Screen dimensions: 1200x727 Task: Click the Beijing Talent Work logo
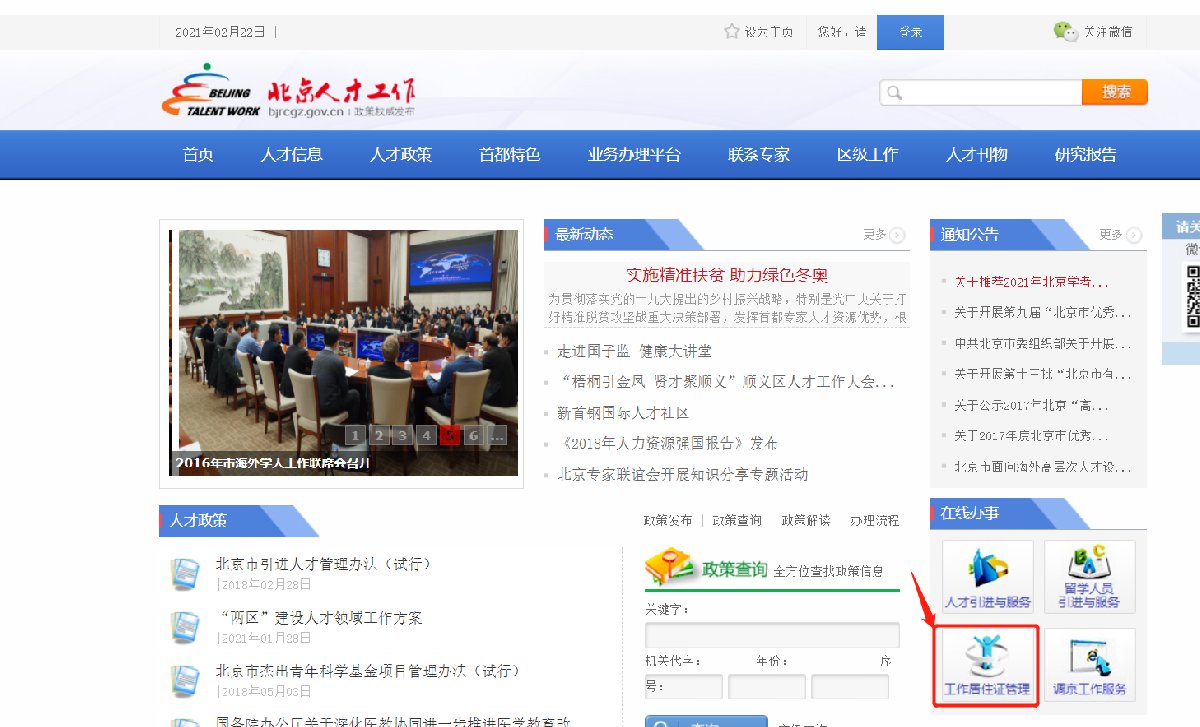pyautogui.click(x=289, y=92)
